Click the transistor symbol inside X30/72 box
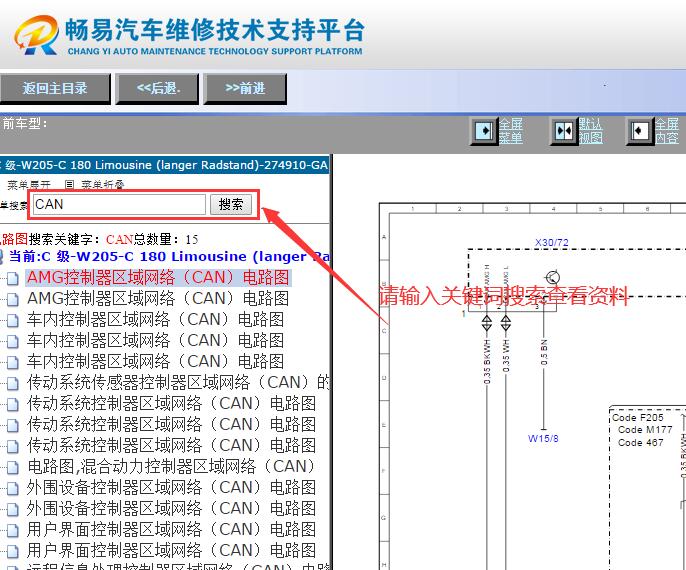This screenshot has width=686, height=570. (x=553, y=277)
